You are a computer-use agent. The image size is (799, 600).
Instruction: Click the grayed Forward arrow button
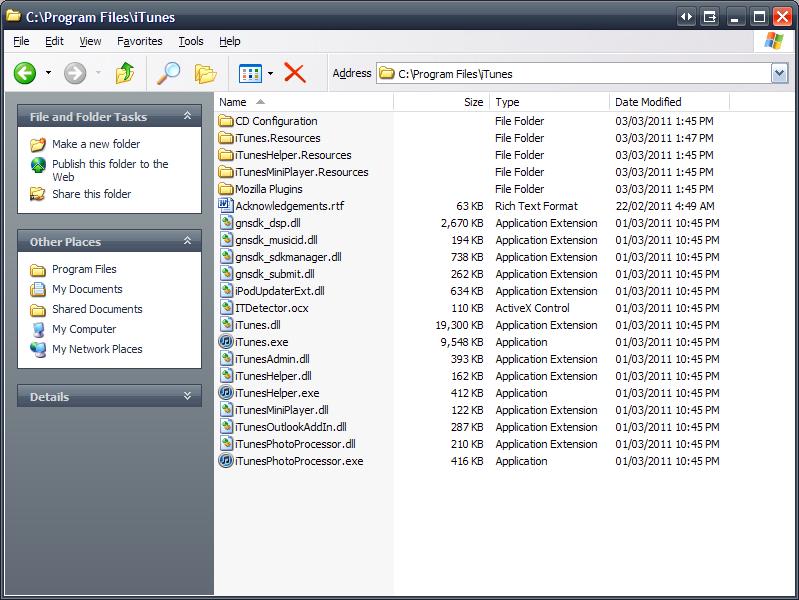[x=75, y=73]
